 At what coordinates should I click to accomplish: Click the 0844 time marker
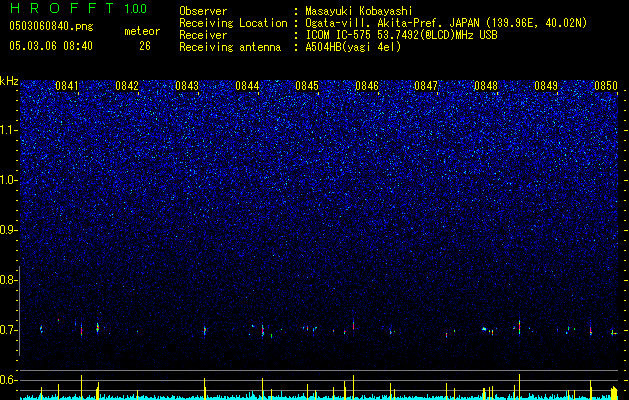(x=247, y=86)
